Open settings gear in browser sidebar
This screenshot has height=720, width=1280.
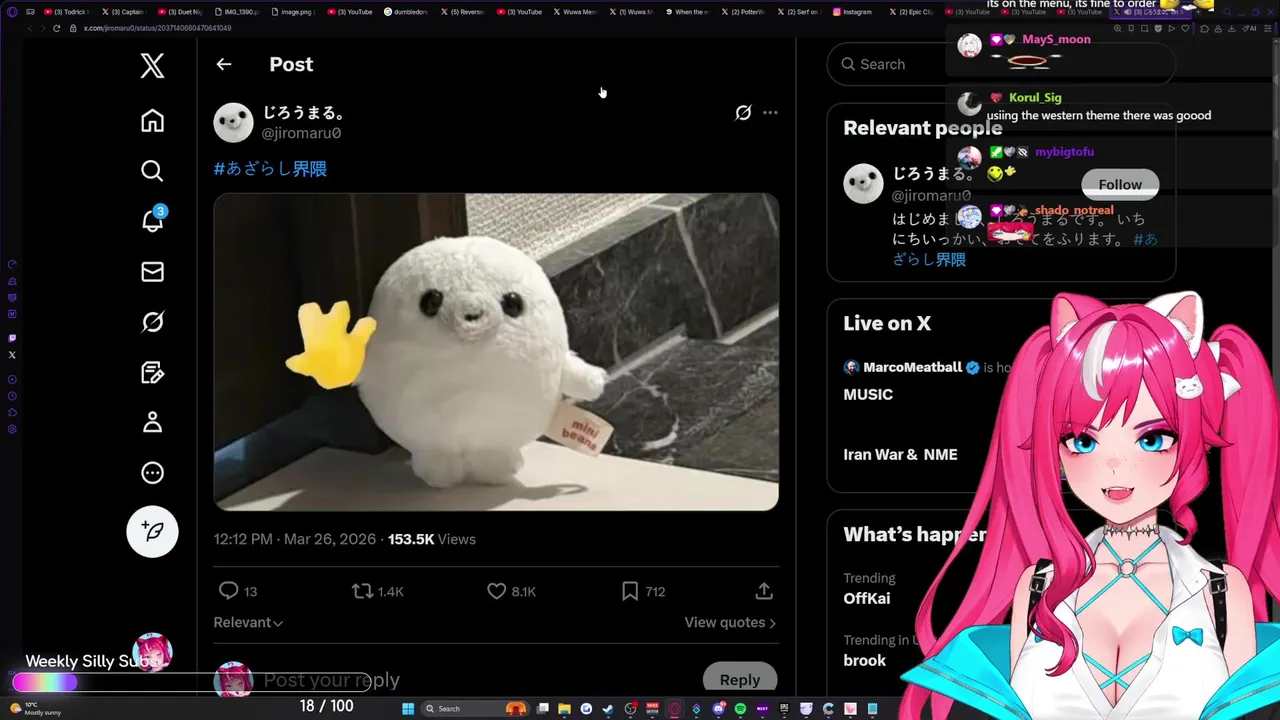(12, 429)
